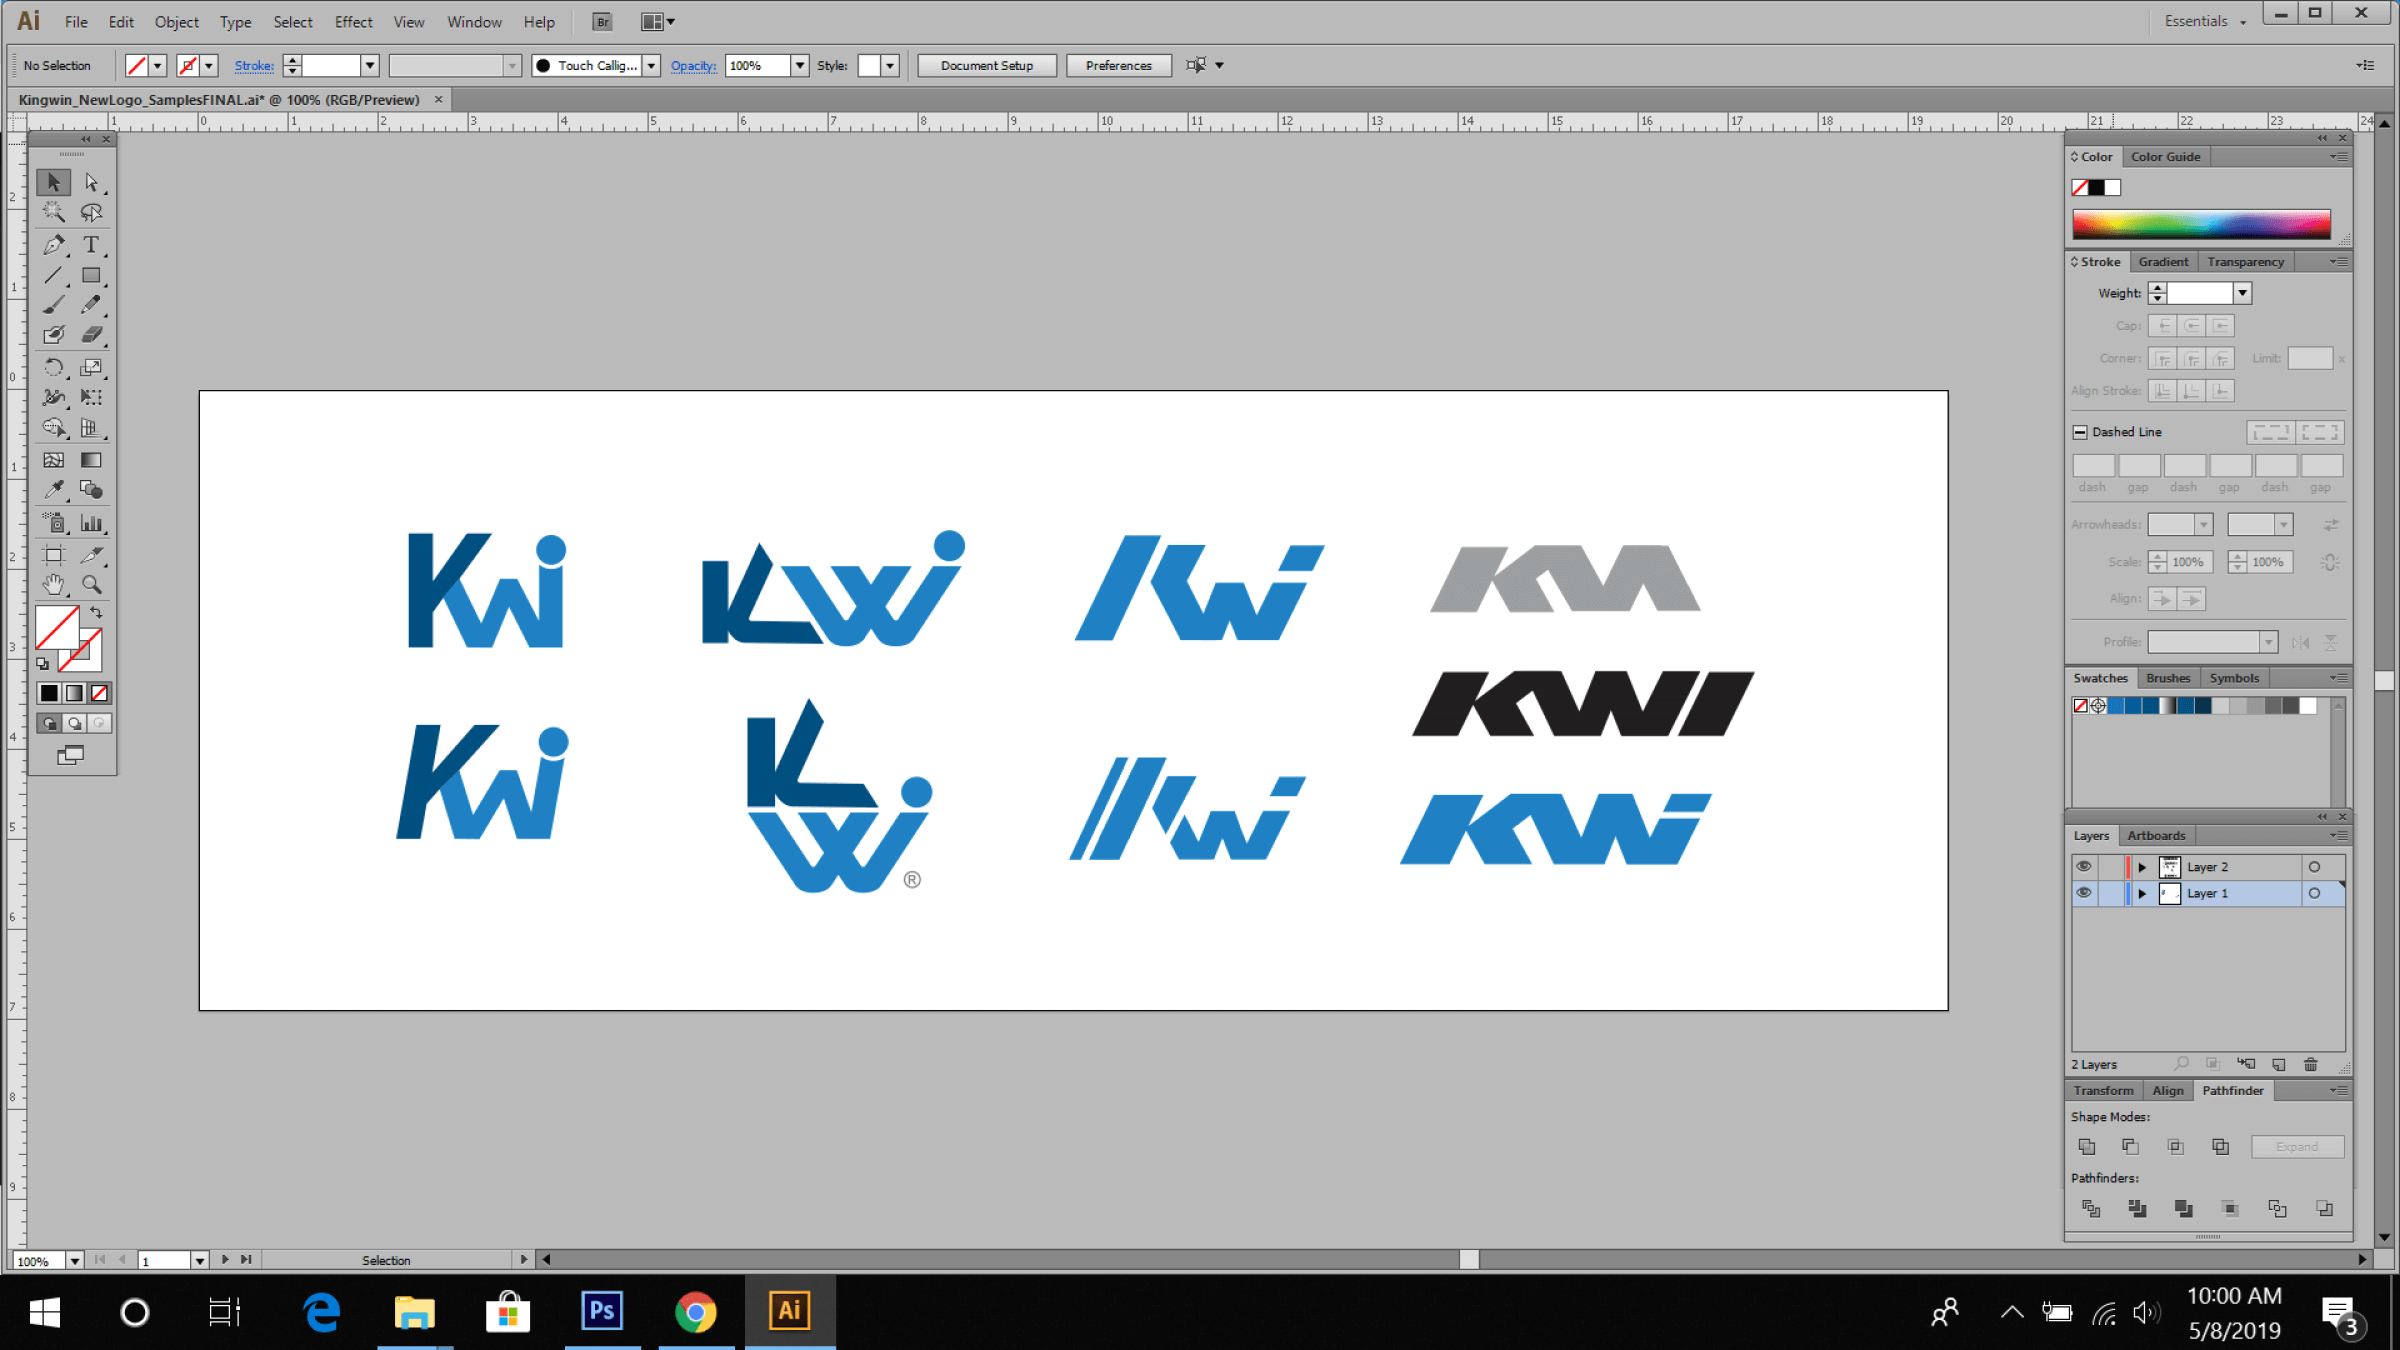This screenshot has width=2400, height=1350.
Task: Open the Object menu
Action: coord(176,21)
